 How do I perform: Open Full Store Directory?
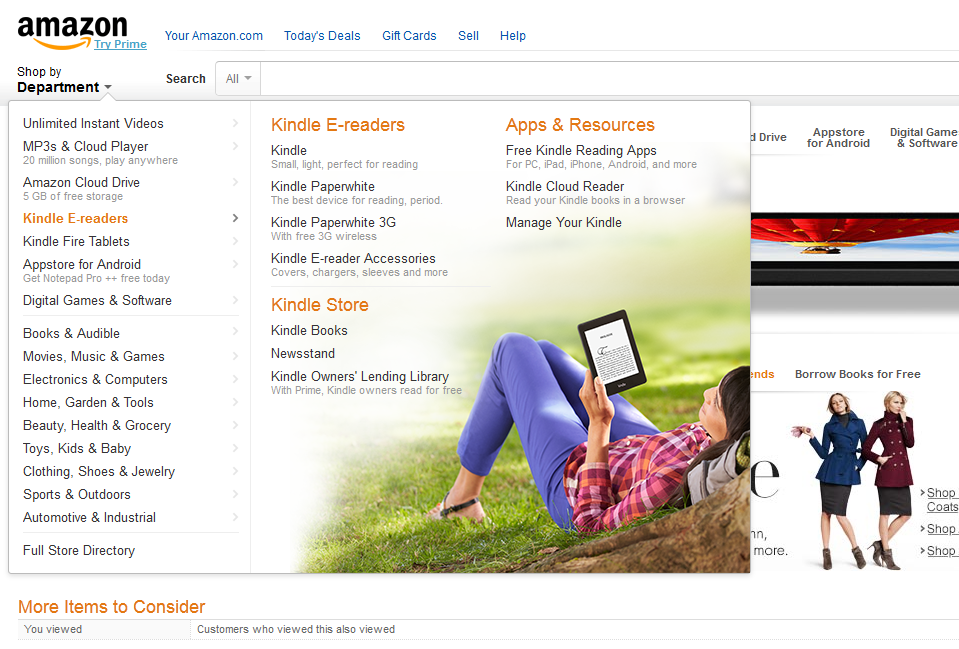click(79, 551)
